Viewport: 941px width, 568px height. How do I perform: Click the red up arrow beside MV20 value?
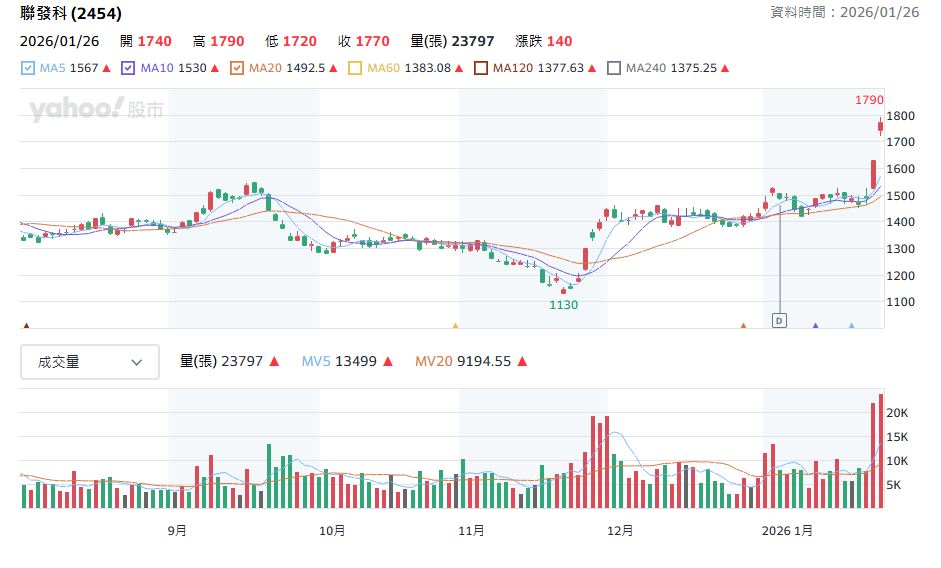click(x=522, y=362)
